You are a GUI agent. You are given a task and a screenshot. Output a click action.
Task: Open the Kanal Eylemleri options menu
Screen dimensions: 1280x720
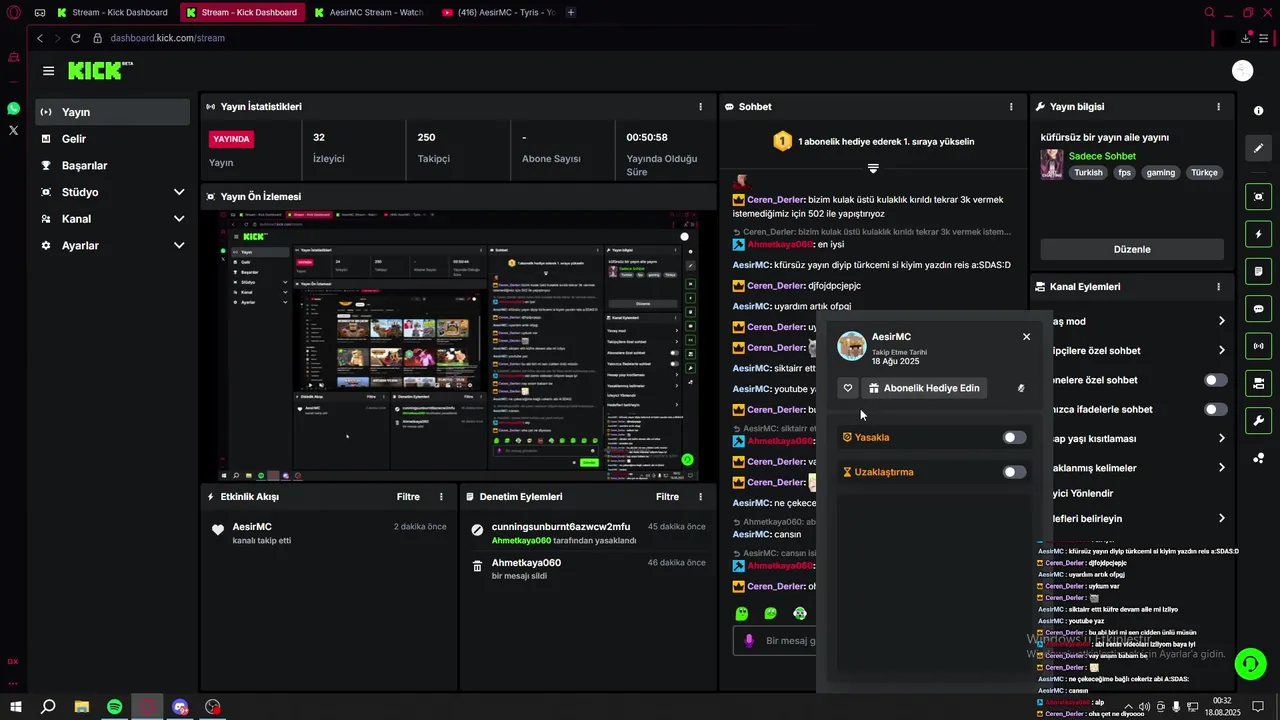(x=1218, y=286)
